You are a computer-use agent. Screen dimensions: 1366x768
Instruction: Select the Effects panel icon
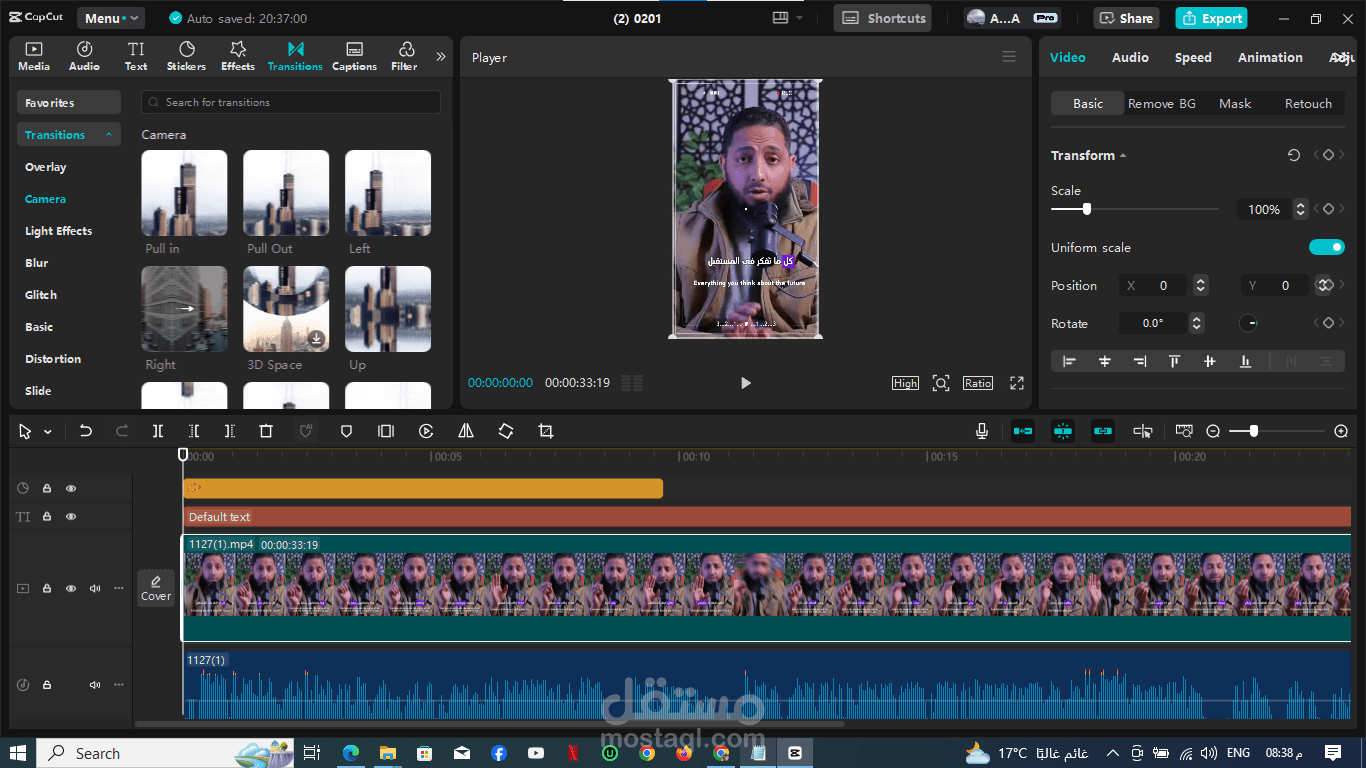[238, 56]
